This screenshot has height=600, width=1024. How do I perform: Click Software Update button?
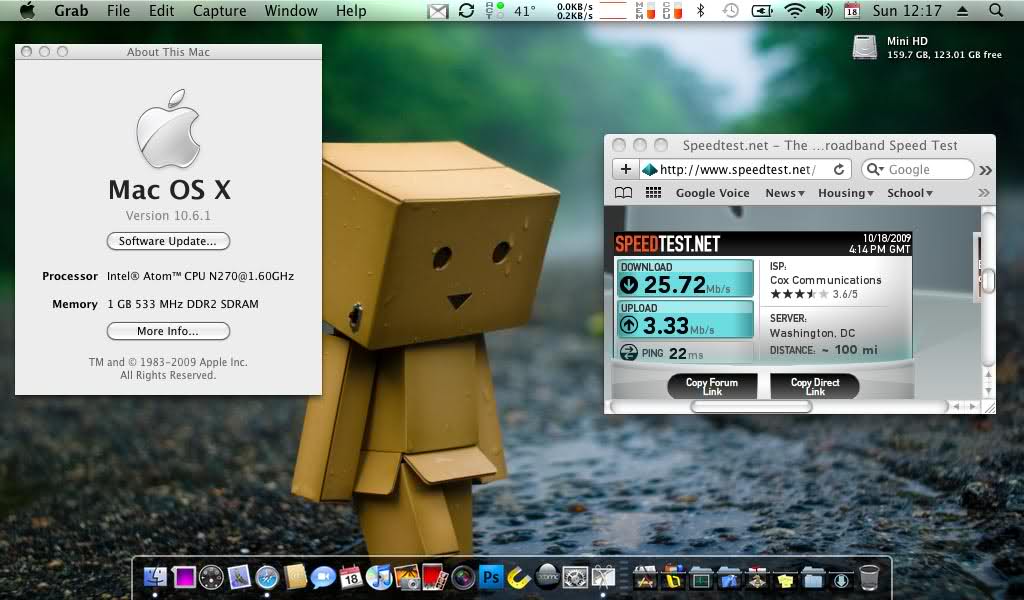click(168, 241)
